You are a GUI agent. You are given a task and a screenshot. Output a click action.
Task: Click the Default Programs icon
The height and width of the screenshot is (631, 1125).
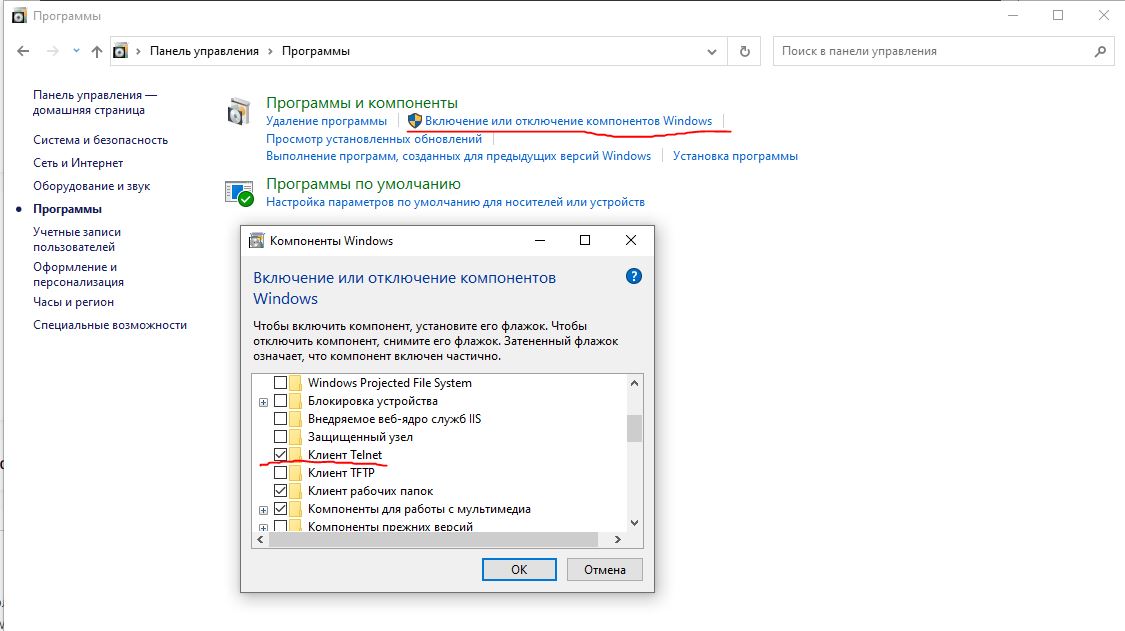point(239,193)
